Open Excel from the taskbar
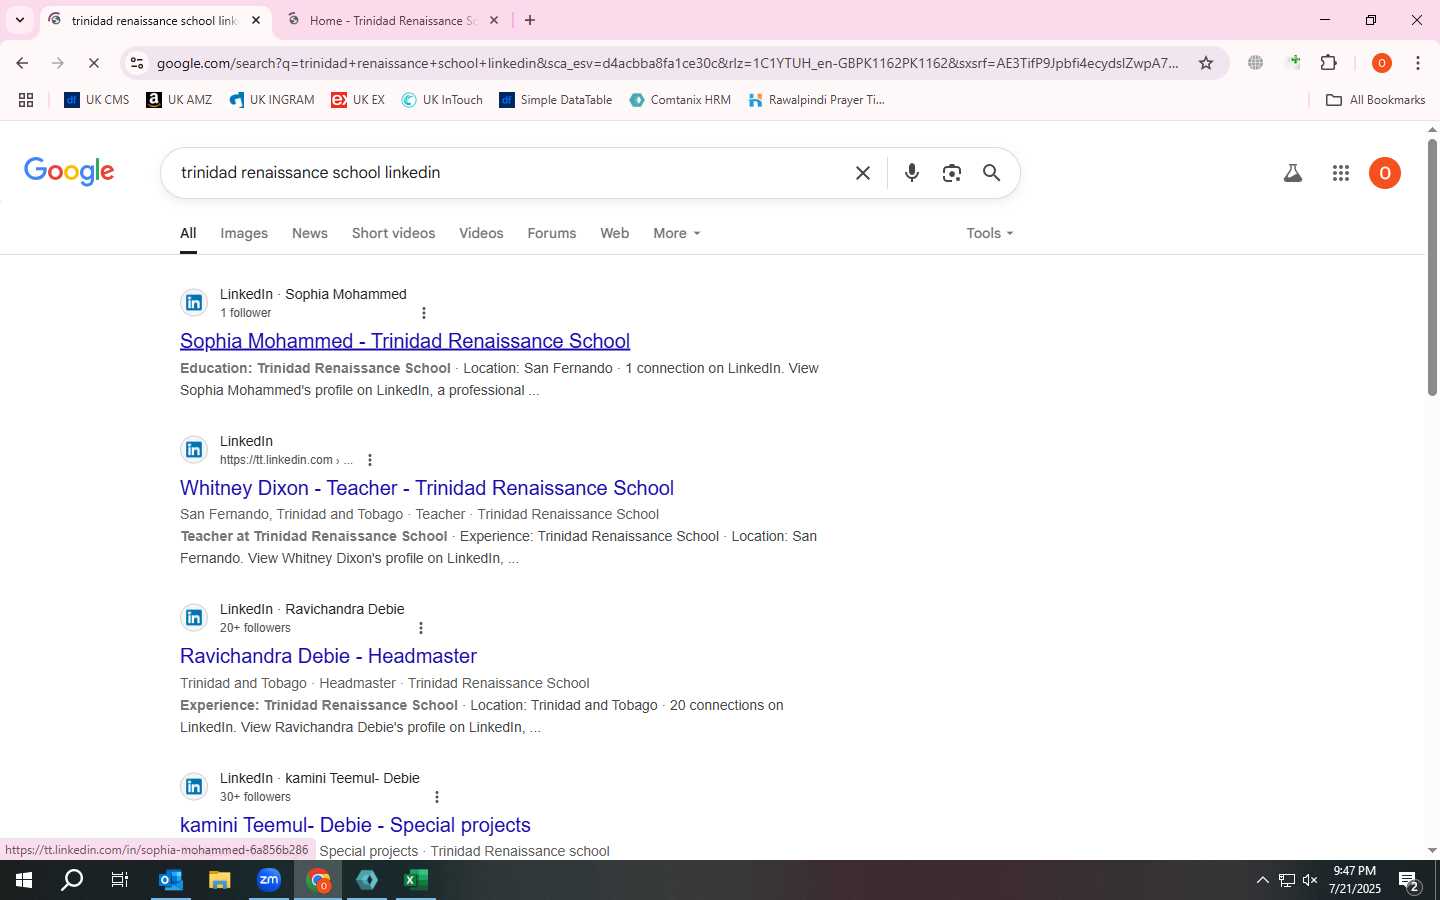Image resolution: width=1440 pixels, height=900 pixels. (x=416, y=880)
